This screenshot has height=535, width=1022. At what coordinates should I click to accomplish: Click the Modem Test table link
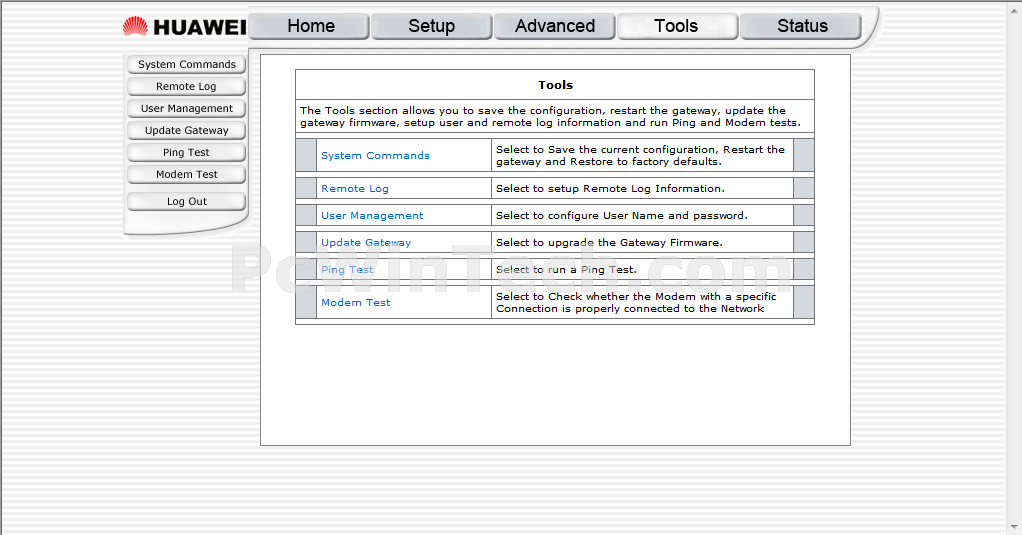(355, 302)
